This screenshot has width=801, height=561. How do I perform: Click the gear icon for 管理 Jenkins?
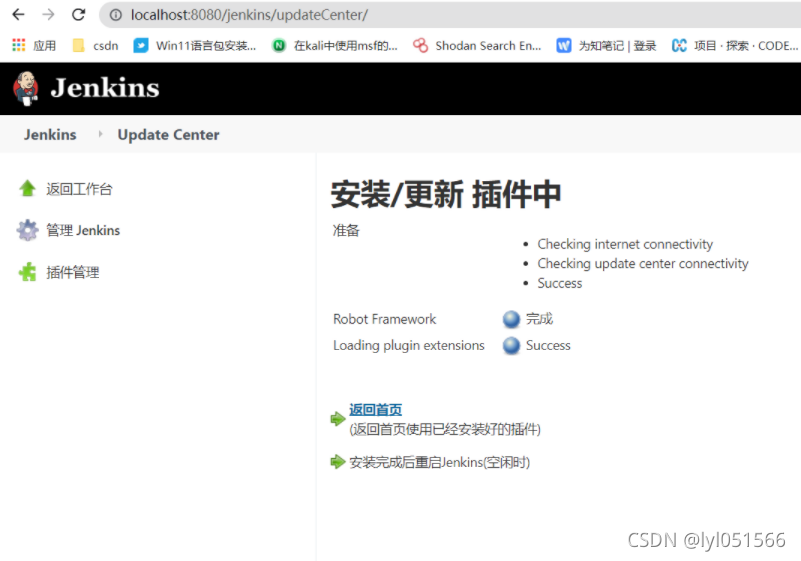(28, 230)
